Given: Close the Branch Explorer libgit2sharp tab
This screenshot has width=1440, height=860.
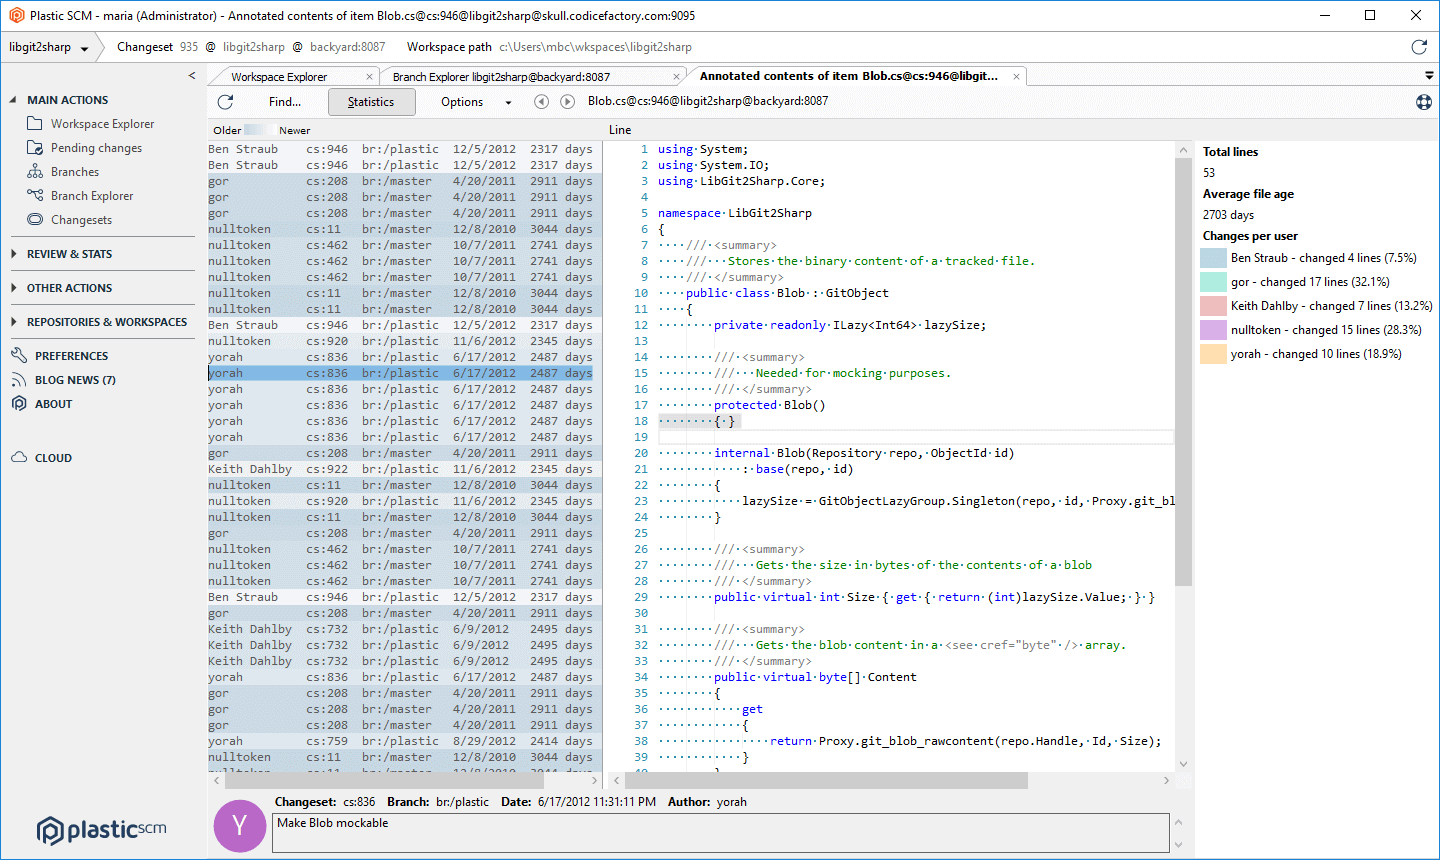Looking at the screenshot, I should (x=677, y=77).
